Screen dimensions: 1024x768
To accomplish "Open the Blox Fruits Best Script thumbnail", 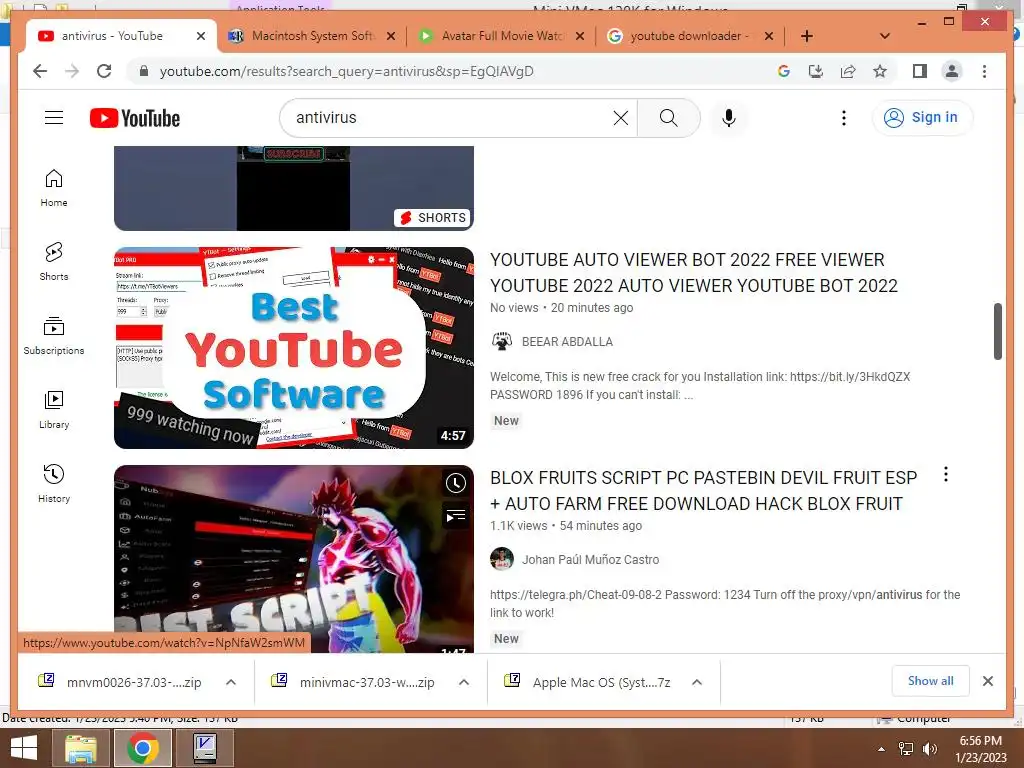I will coord(294,559).
